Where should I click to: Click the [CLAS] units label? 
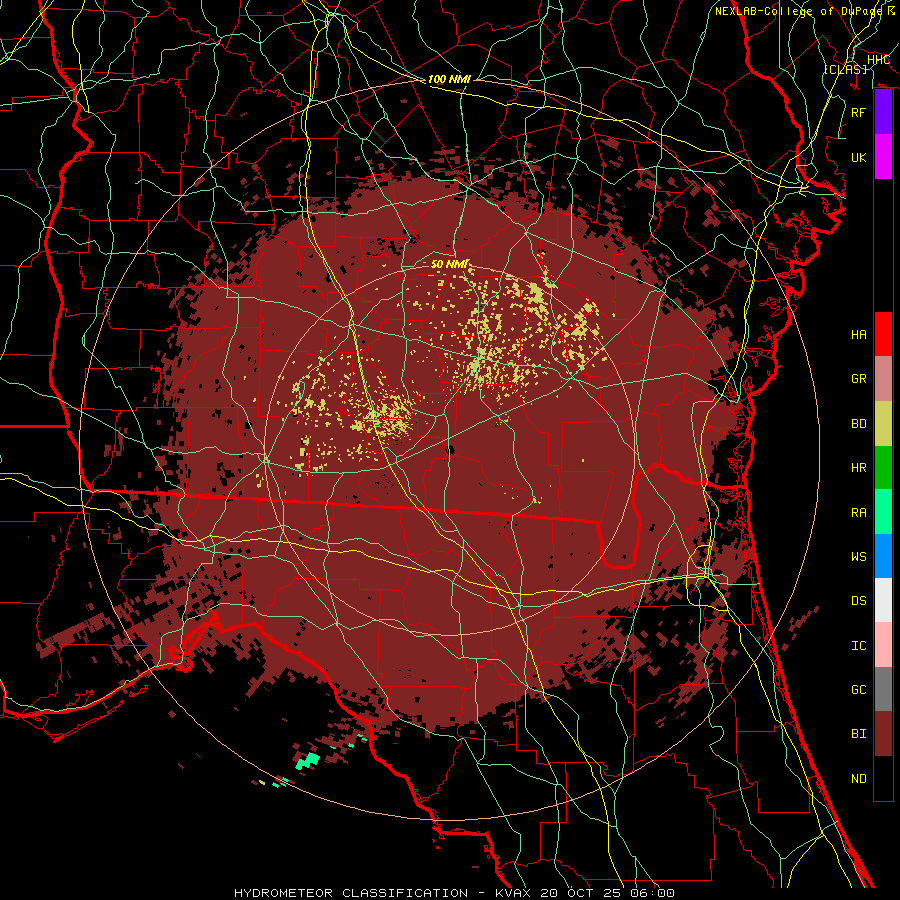845,69
